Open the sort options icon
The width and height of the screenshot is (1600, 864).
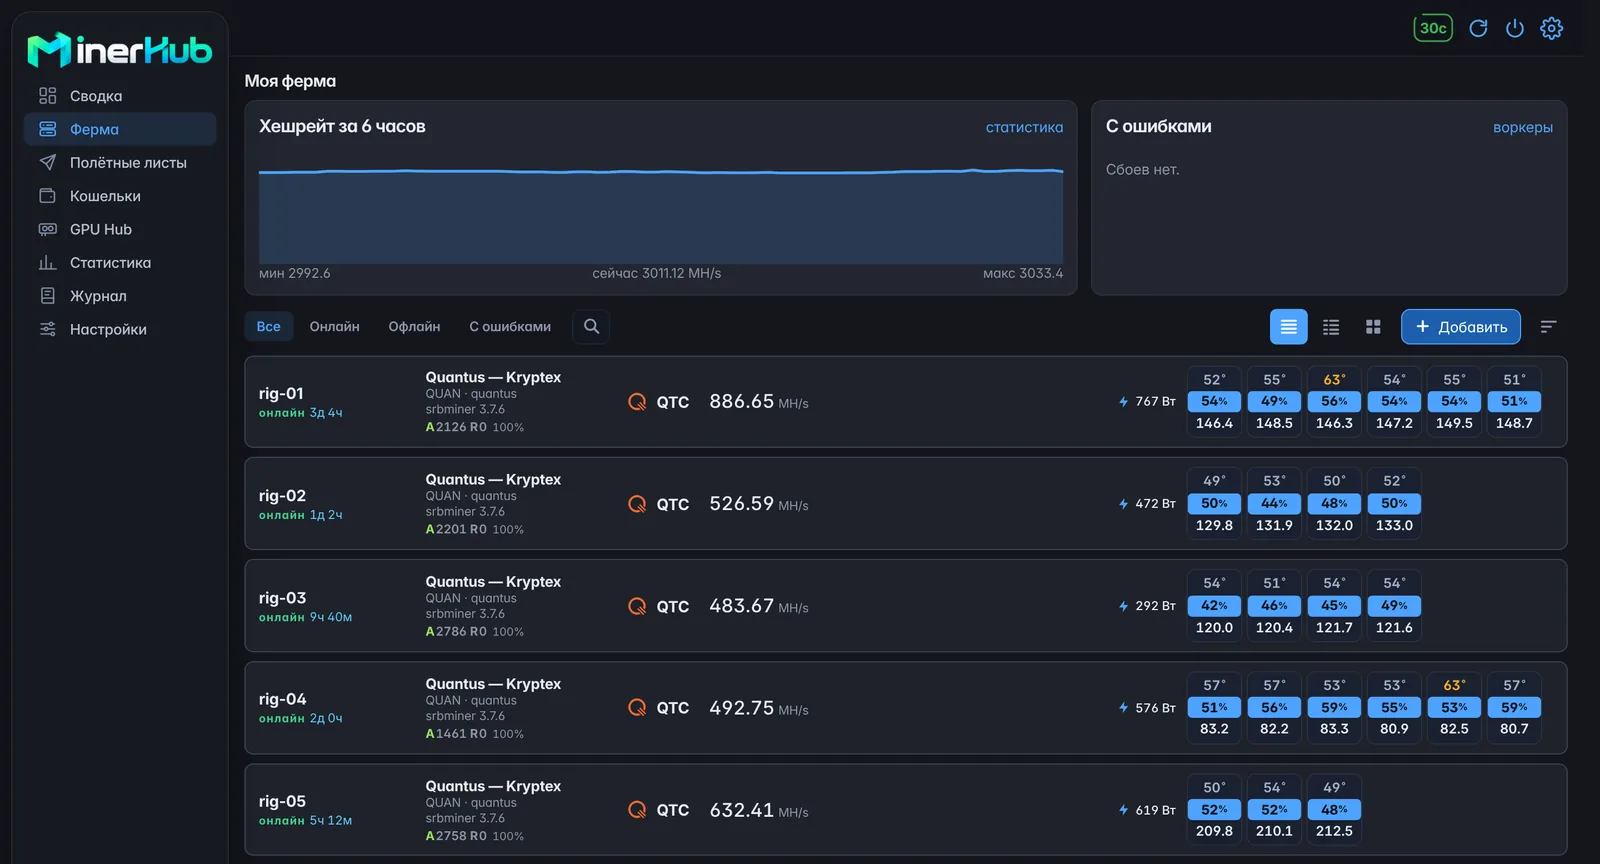pos(1548,327)
